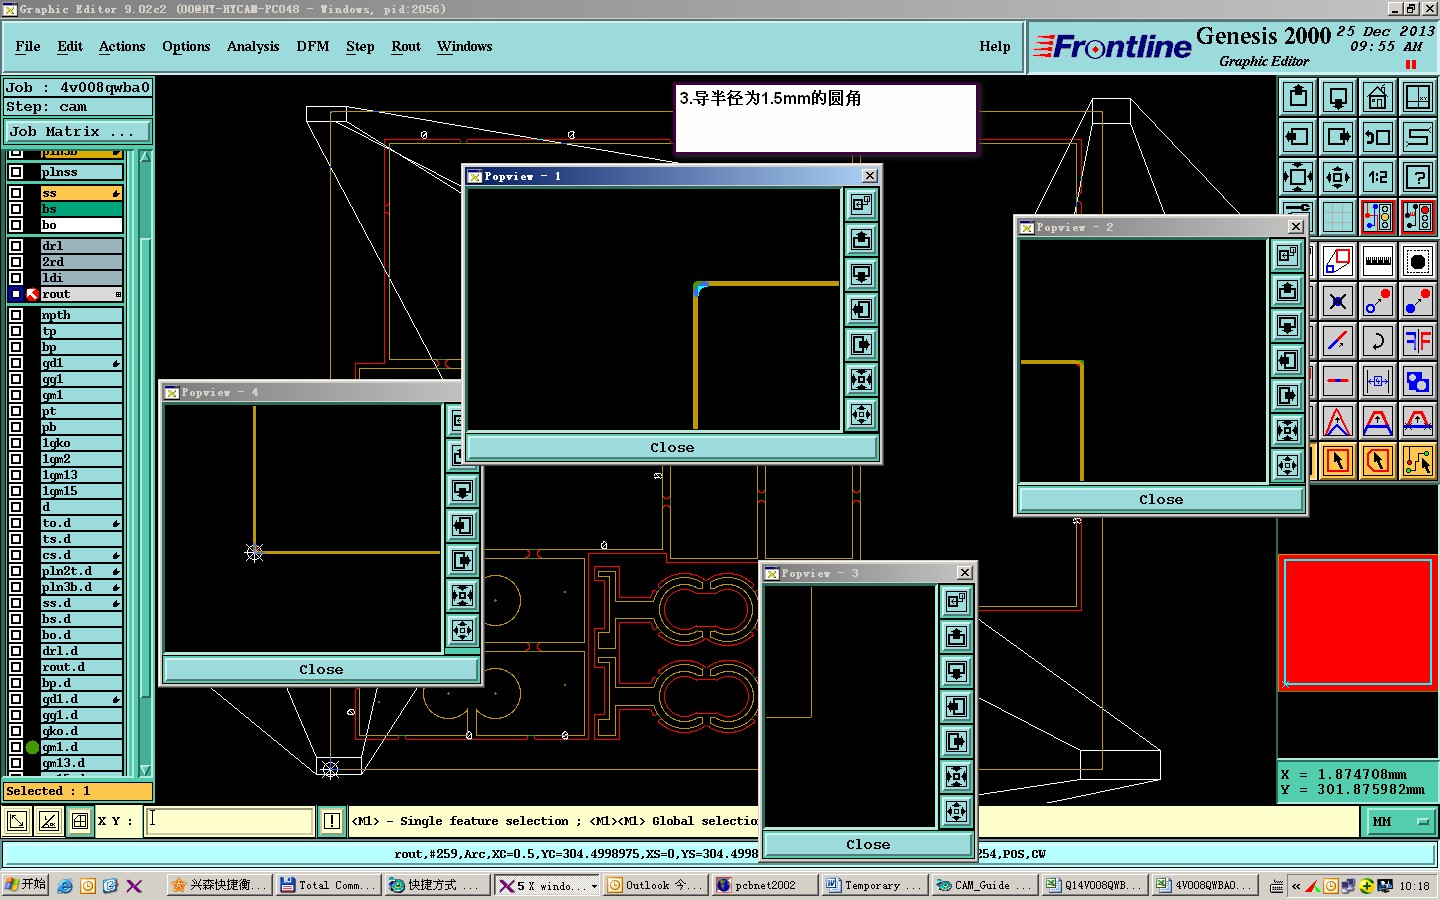Click the left traffic-light net icon
This screenshot has height=900, width=1440.
[x=1378, y=217]
